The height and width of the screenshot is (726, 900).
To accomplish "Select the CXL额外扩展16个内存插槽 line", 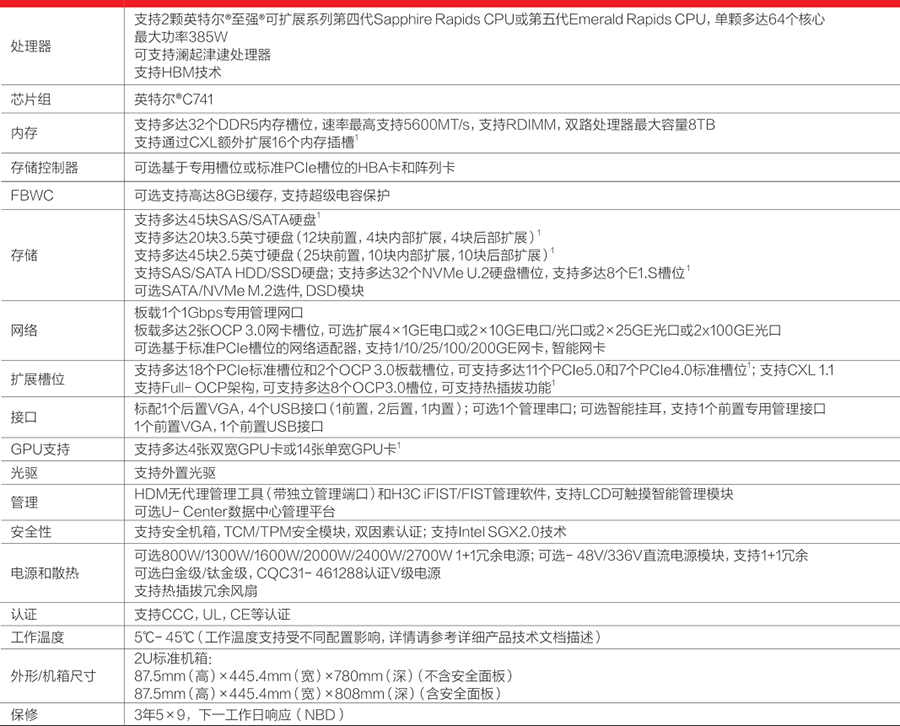I will tap(247, 142).
